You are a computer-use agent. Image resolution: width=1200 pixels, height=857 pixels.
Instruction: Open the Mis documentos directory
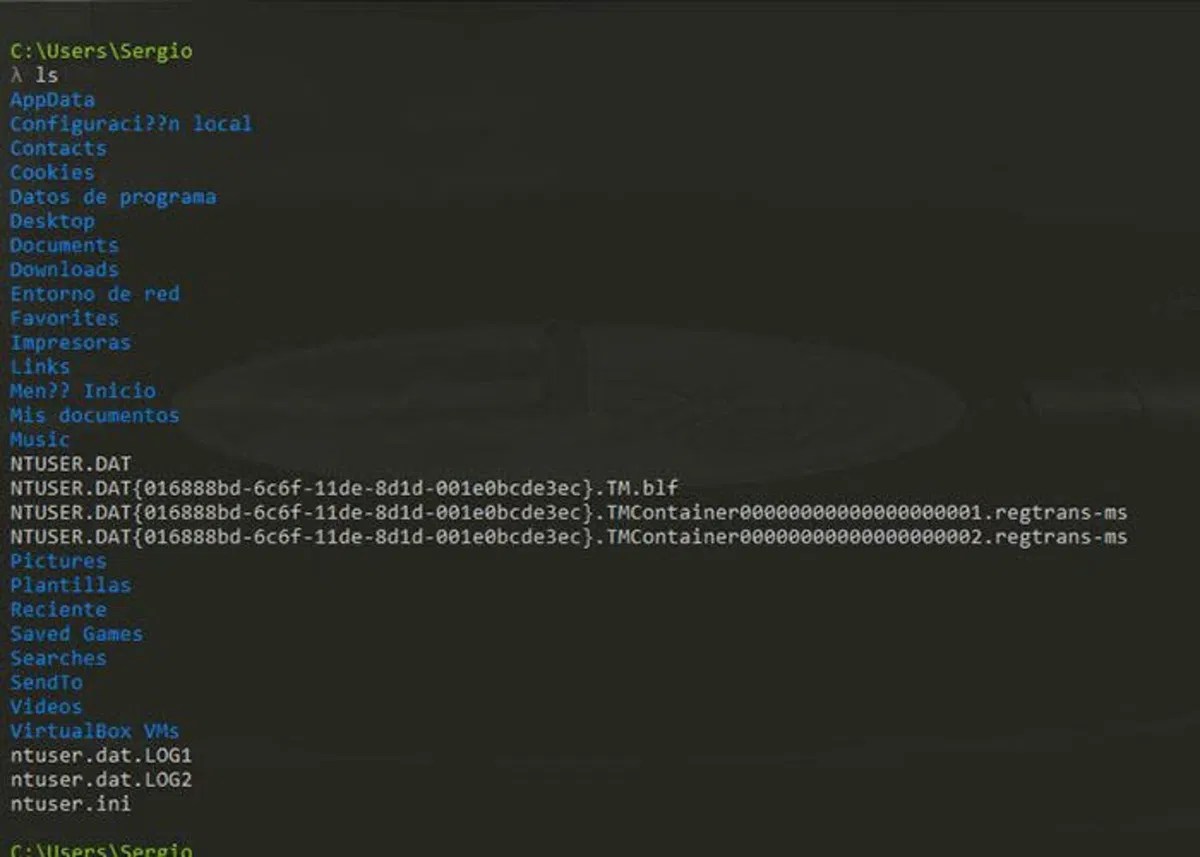point(94,415)
